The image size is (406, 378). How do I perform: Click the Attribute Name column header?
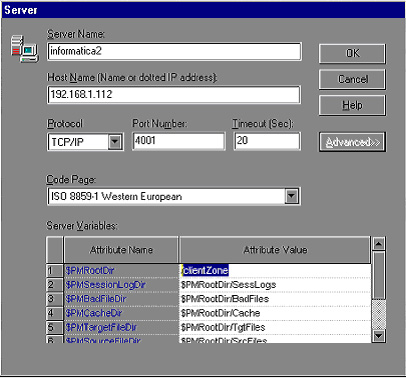tap(121, 250)
